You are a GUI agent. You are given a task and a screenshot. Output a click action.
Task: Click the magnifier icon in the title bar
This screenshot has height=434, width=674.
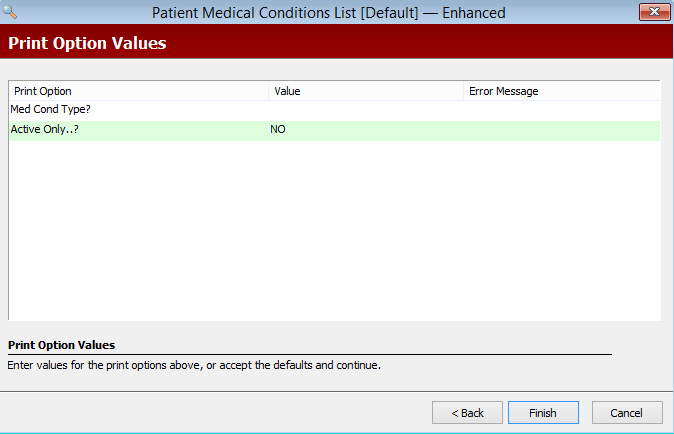(12, 13)
